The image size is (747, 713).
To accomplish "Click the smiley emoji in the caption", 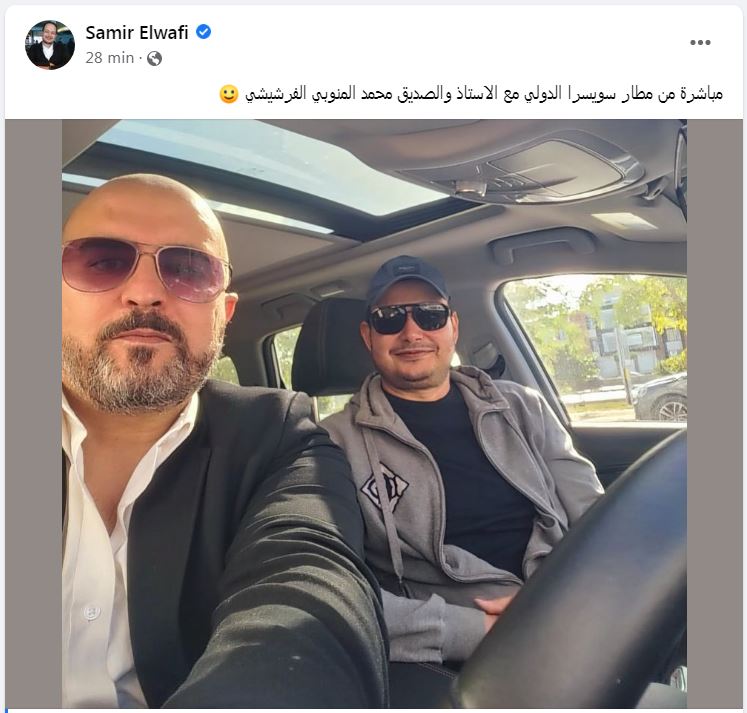I will 229,94.
